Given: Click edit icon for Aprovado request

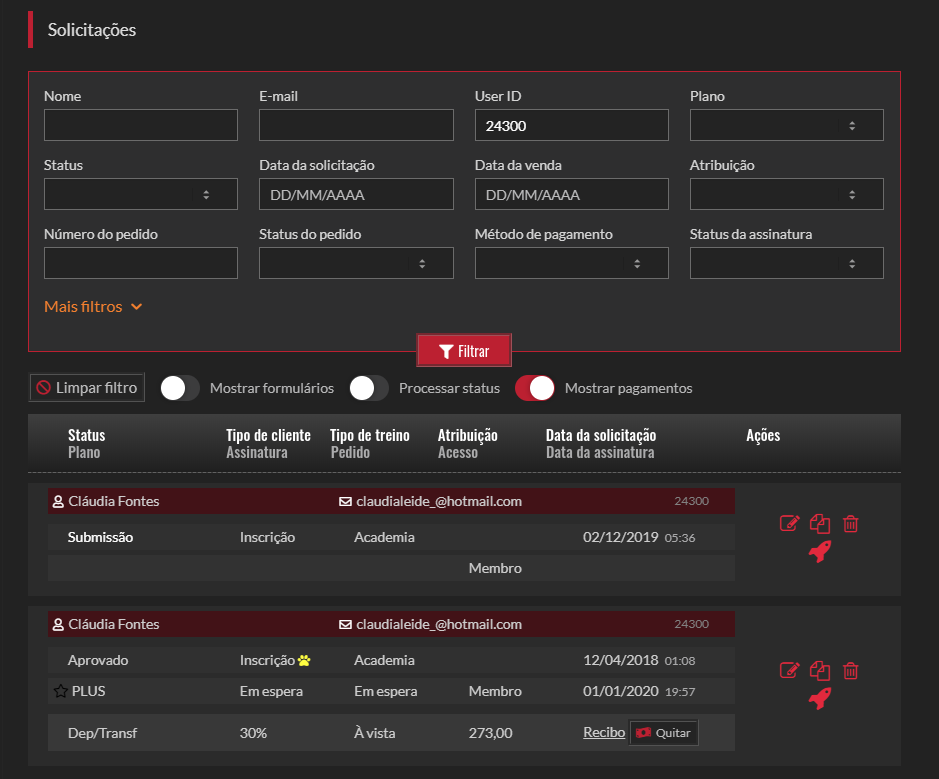Looking at the screenshot, I should click(x=789, y=670).
